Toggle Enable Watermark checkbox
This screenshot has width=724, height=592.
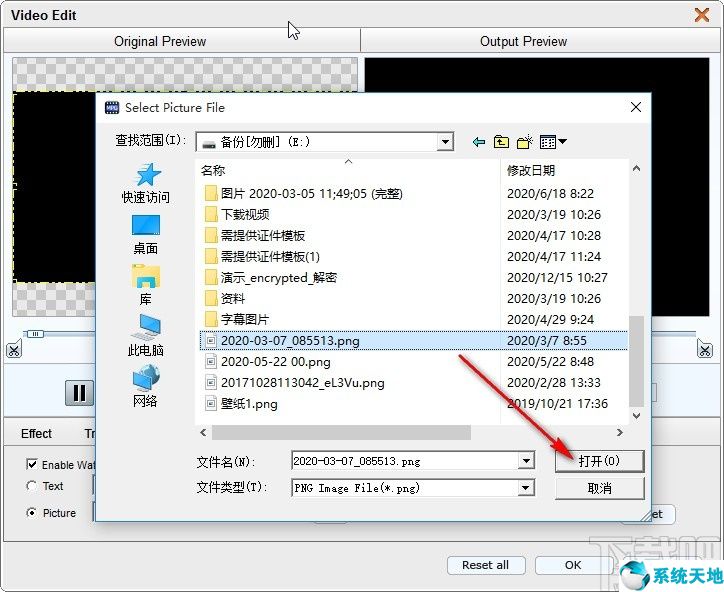31,464
